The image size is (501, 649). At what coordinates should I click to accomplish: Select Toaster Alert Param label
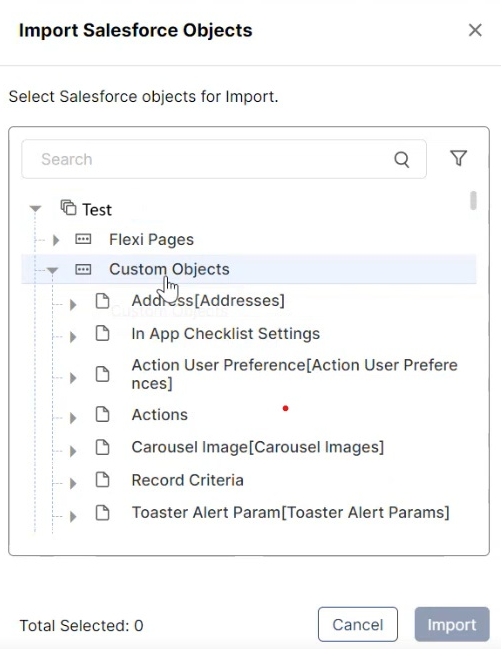(290, 513)
